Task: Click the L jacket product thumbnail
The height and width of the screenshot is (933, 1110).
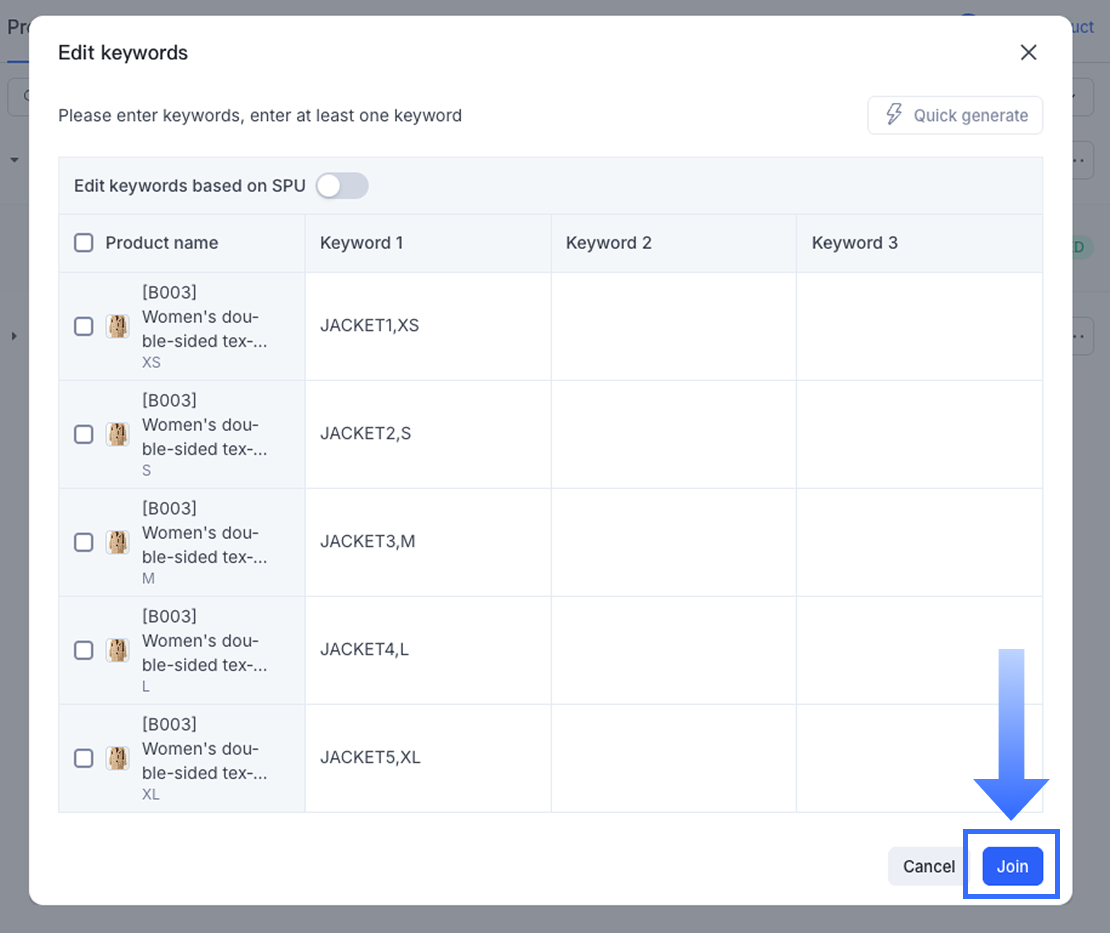Action: click(118, 650)
